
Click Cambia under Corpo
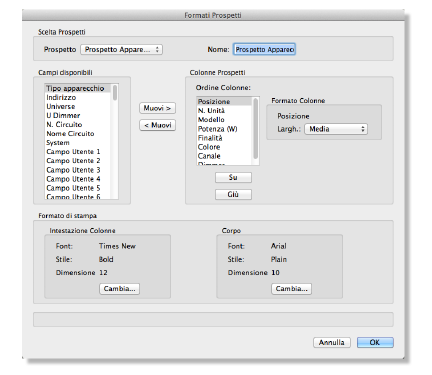[291, 289]
